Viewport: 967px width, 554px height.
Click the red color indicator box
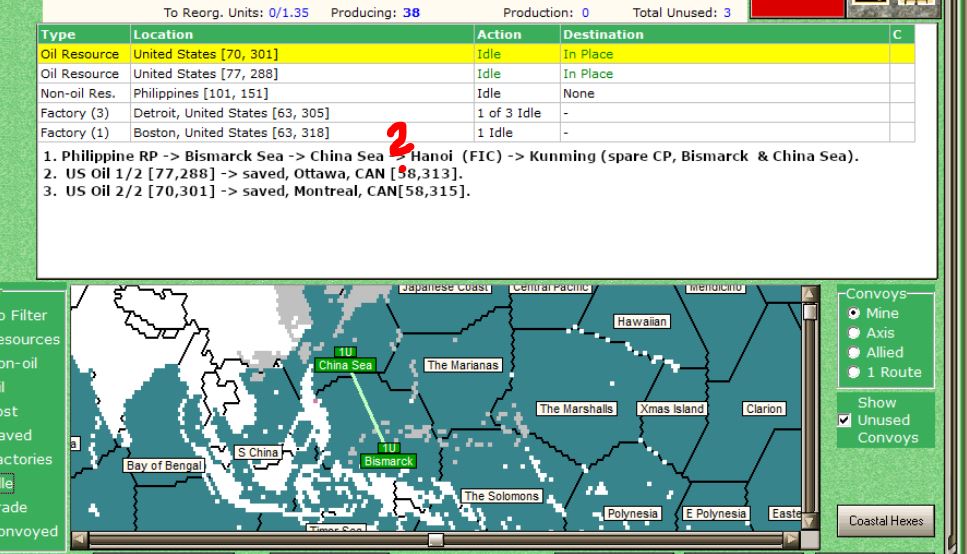[x=797, y=8]
